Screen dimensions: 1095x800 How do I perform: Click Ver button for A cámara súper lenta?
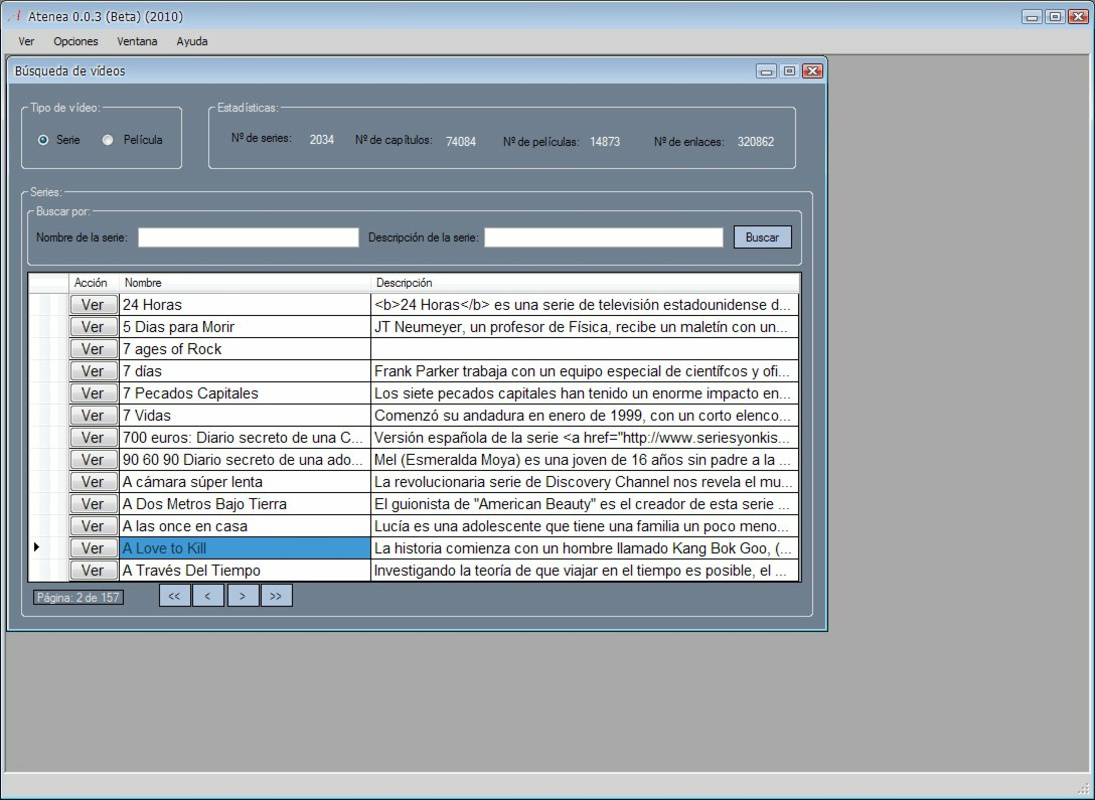click(94, 482)
